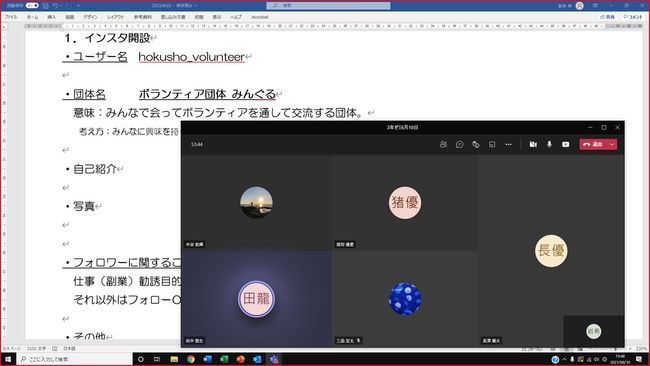The width and height of the screenshot is (650, 366).
Task: Open the Teams participants panel
Action: pos(443,144)
